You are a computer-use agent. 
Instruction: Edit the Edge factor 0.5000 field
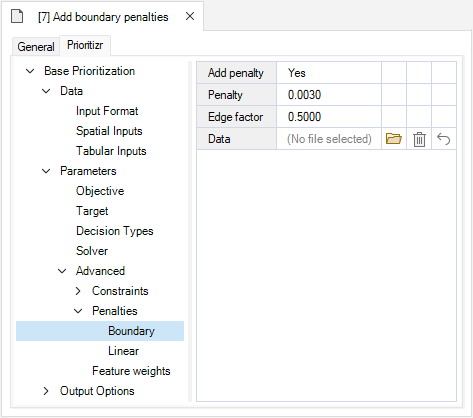[x=329, y=117]
